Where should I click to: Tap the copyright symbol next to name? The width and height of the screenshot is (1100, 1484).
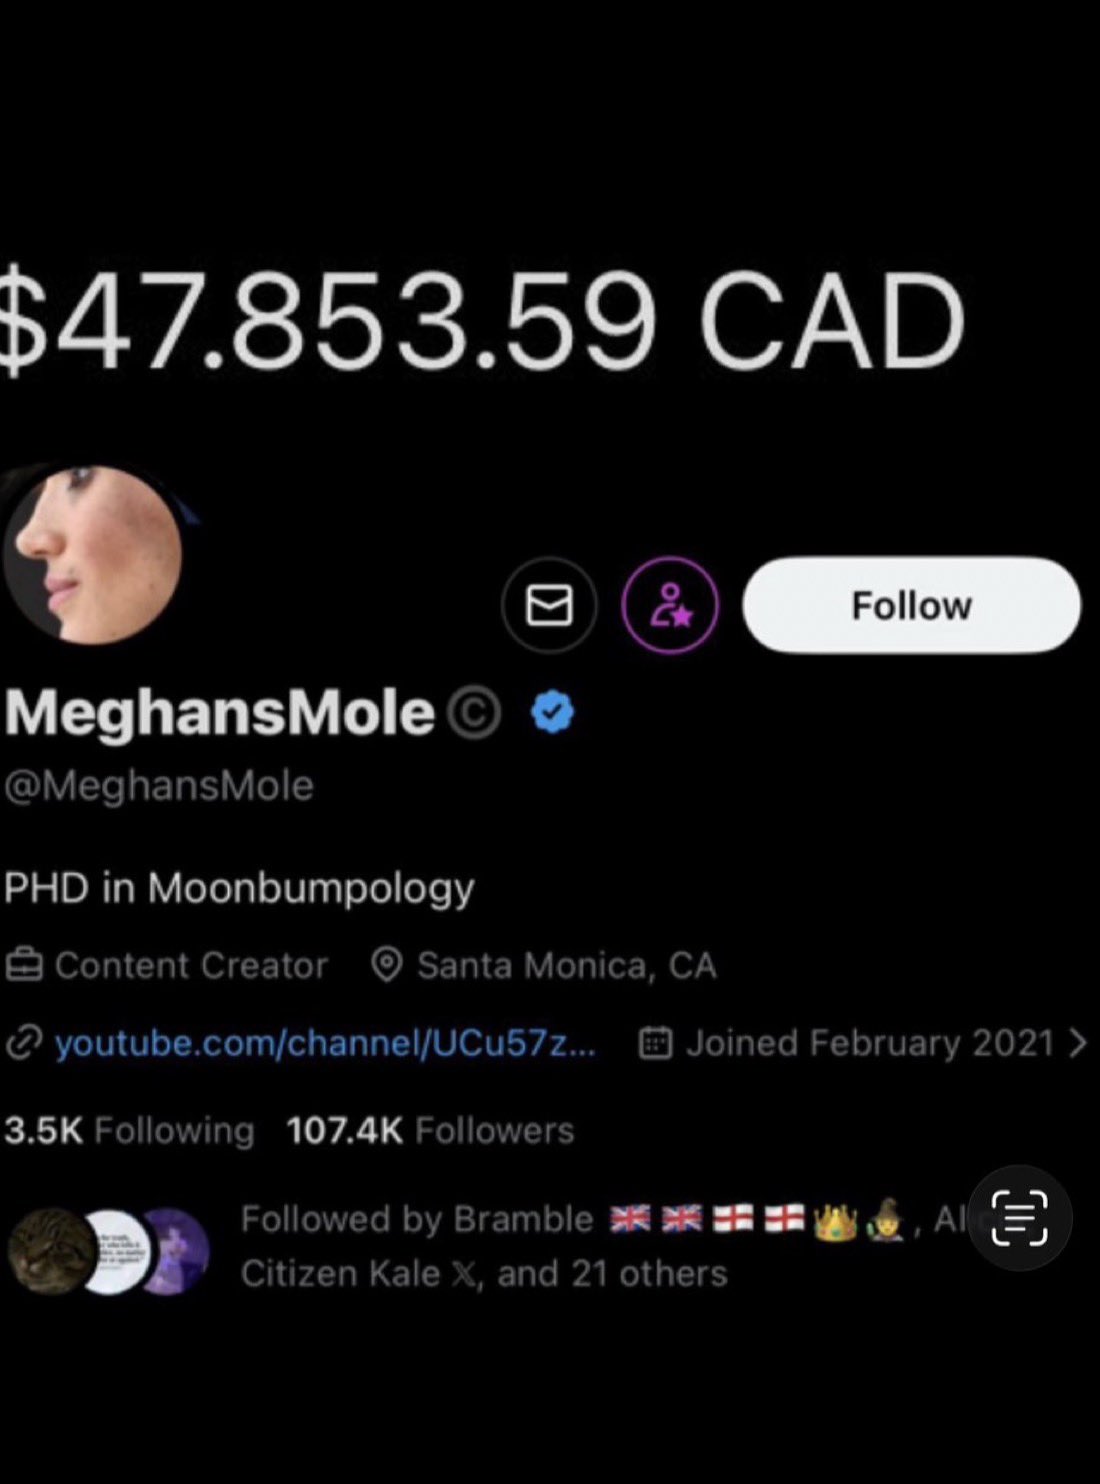(x=474, y=713)
